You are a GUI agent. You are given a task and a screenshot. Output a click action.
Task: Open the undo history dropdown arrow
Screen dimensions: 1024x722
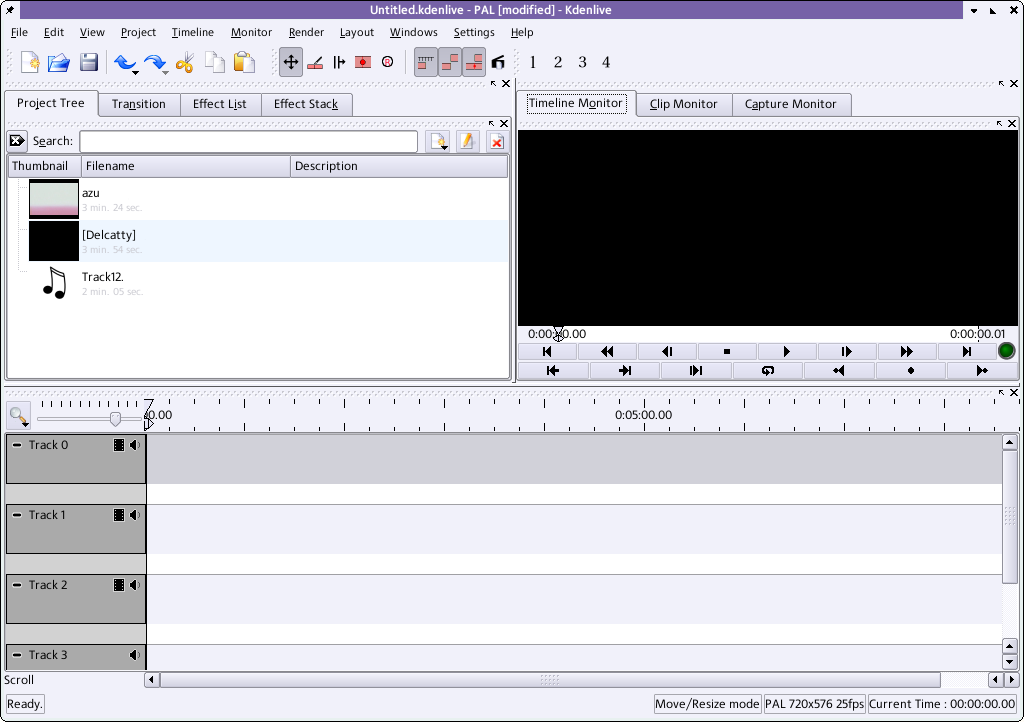click(135, 73)
